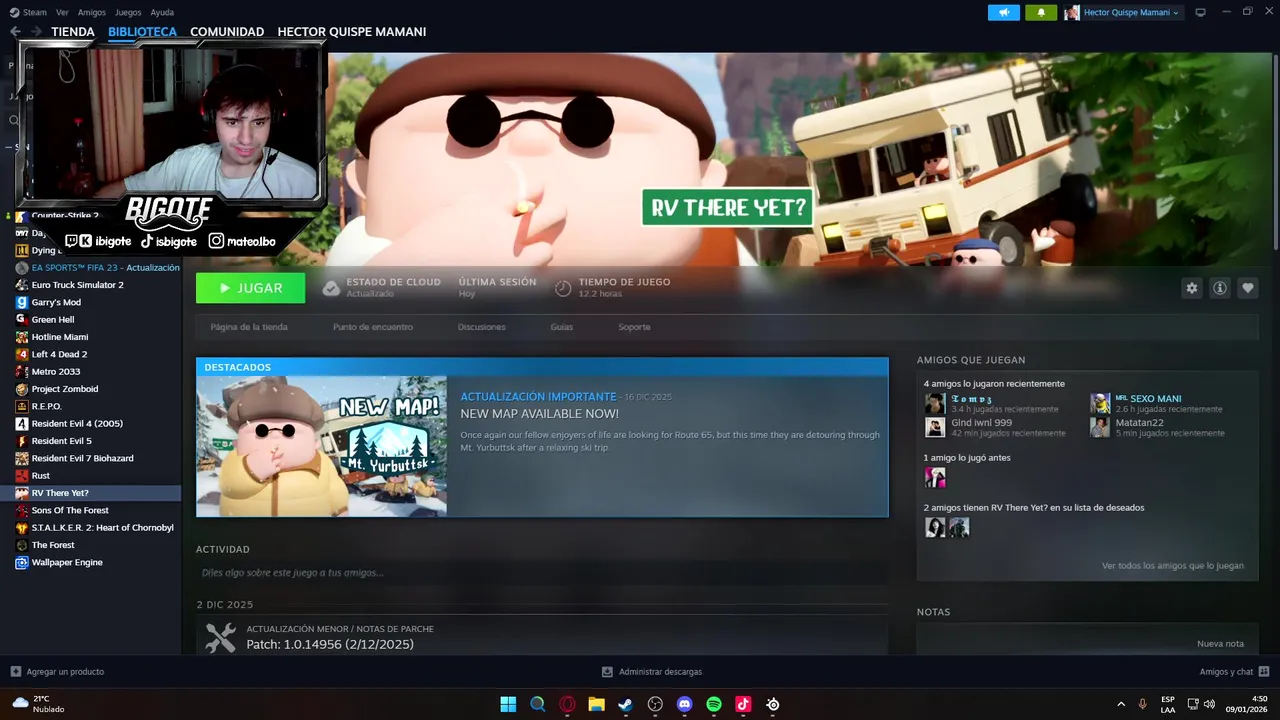Open Página de la tienda link
The height and width of the screenshot is (720, 1280).
point(249,327)
